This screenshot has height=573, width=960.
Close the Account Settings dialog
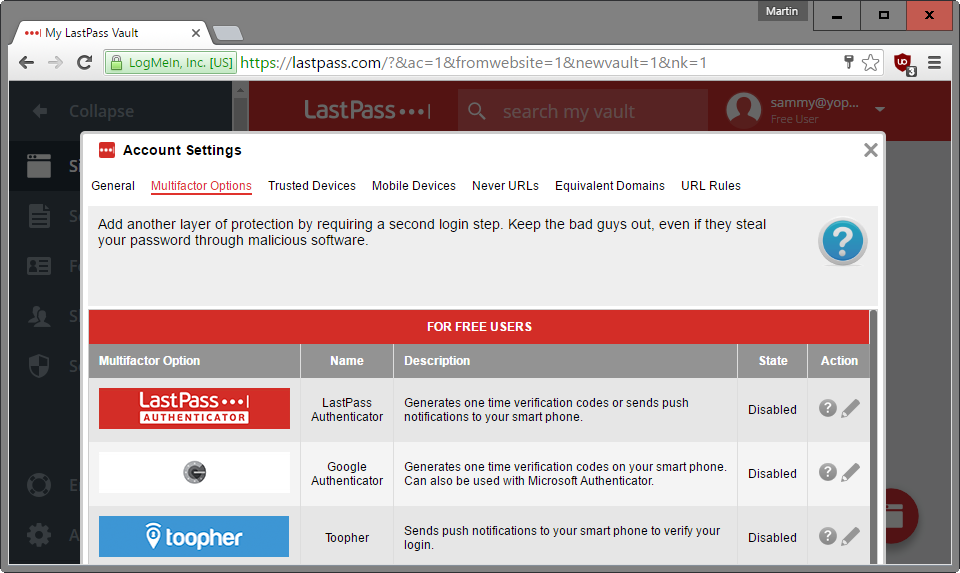[870, 150]
